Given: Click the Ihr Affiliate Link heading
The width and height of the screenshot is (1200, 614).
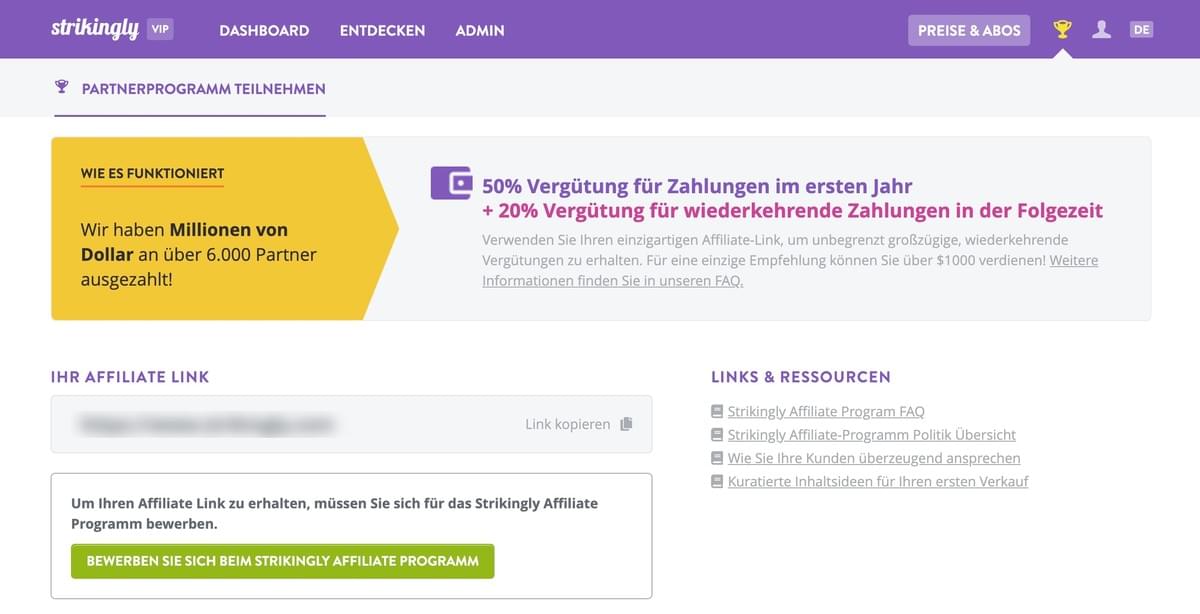Looking at the screenshot, I should (130, 377).
